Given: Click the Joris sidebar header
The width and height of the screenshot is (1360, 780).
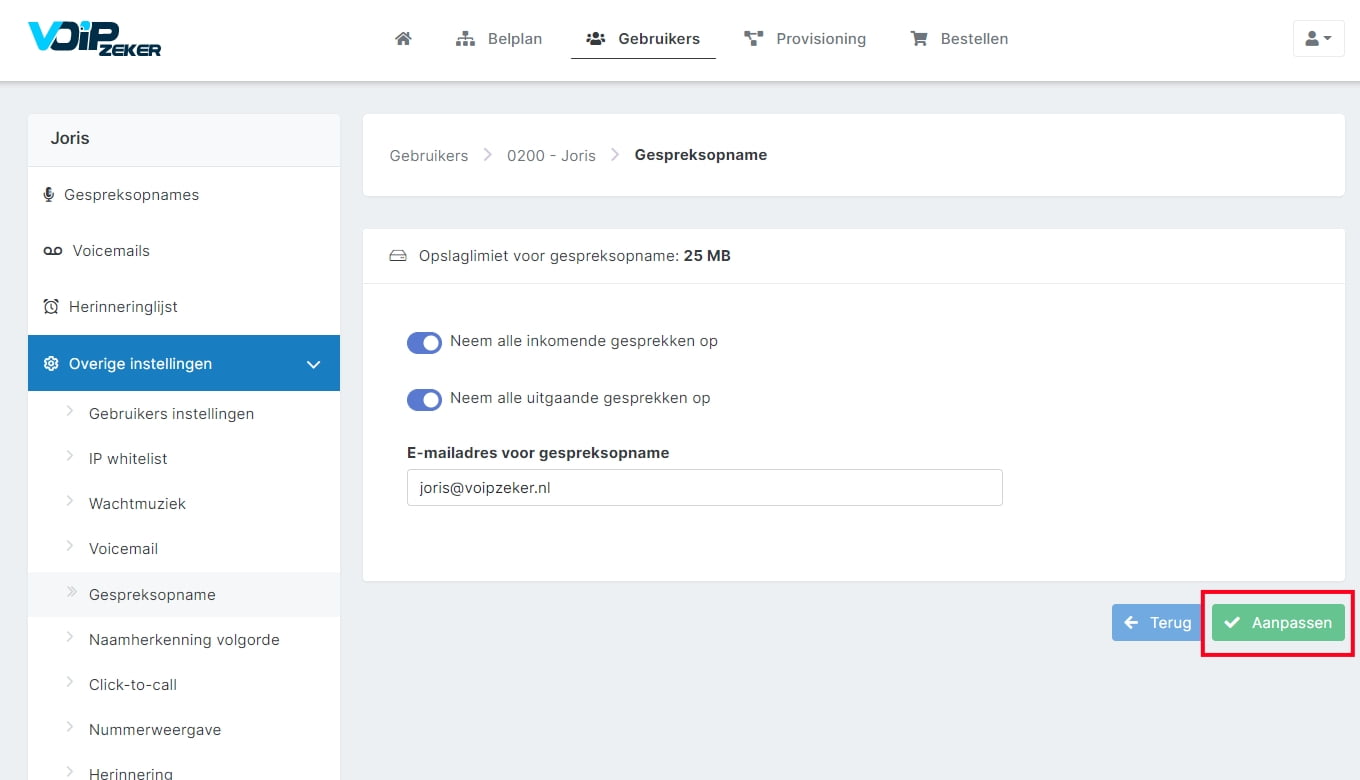Looking at the screenshot, I should pyautogui.click(x=184, y=139).
